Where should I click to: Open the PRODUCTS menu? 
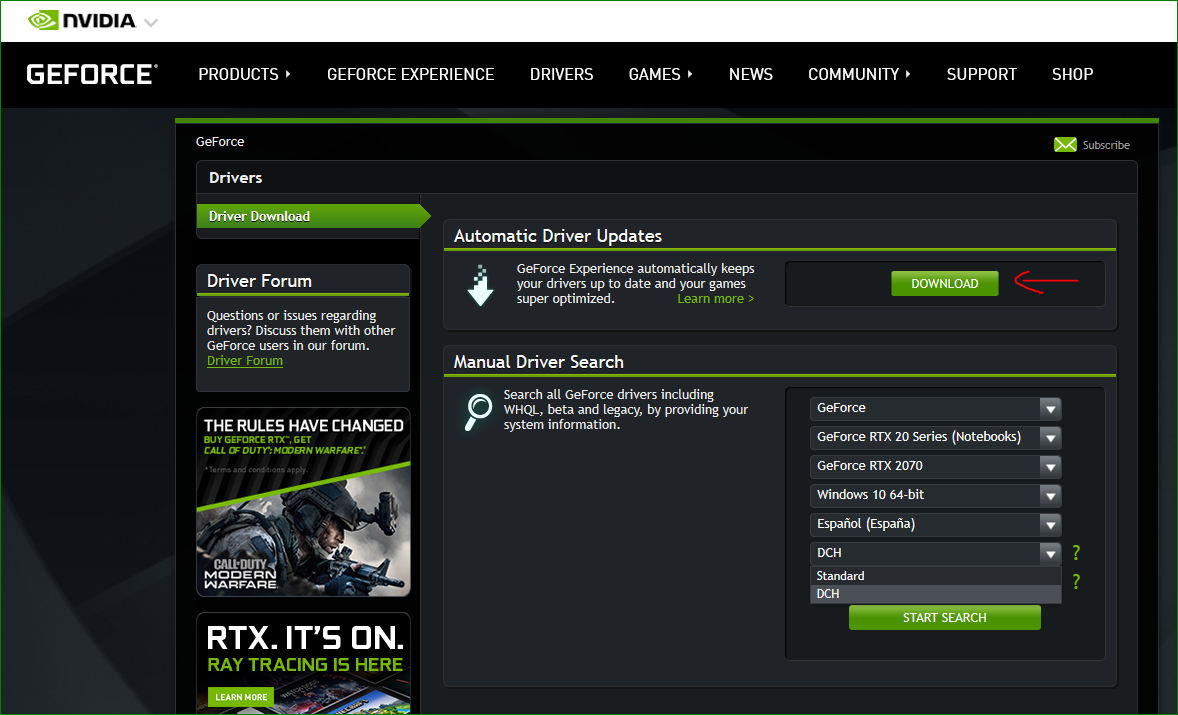click(244, 74)
